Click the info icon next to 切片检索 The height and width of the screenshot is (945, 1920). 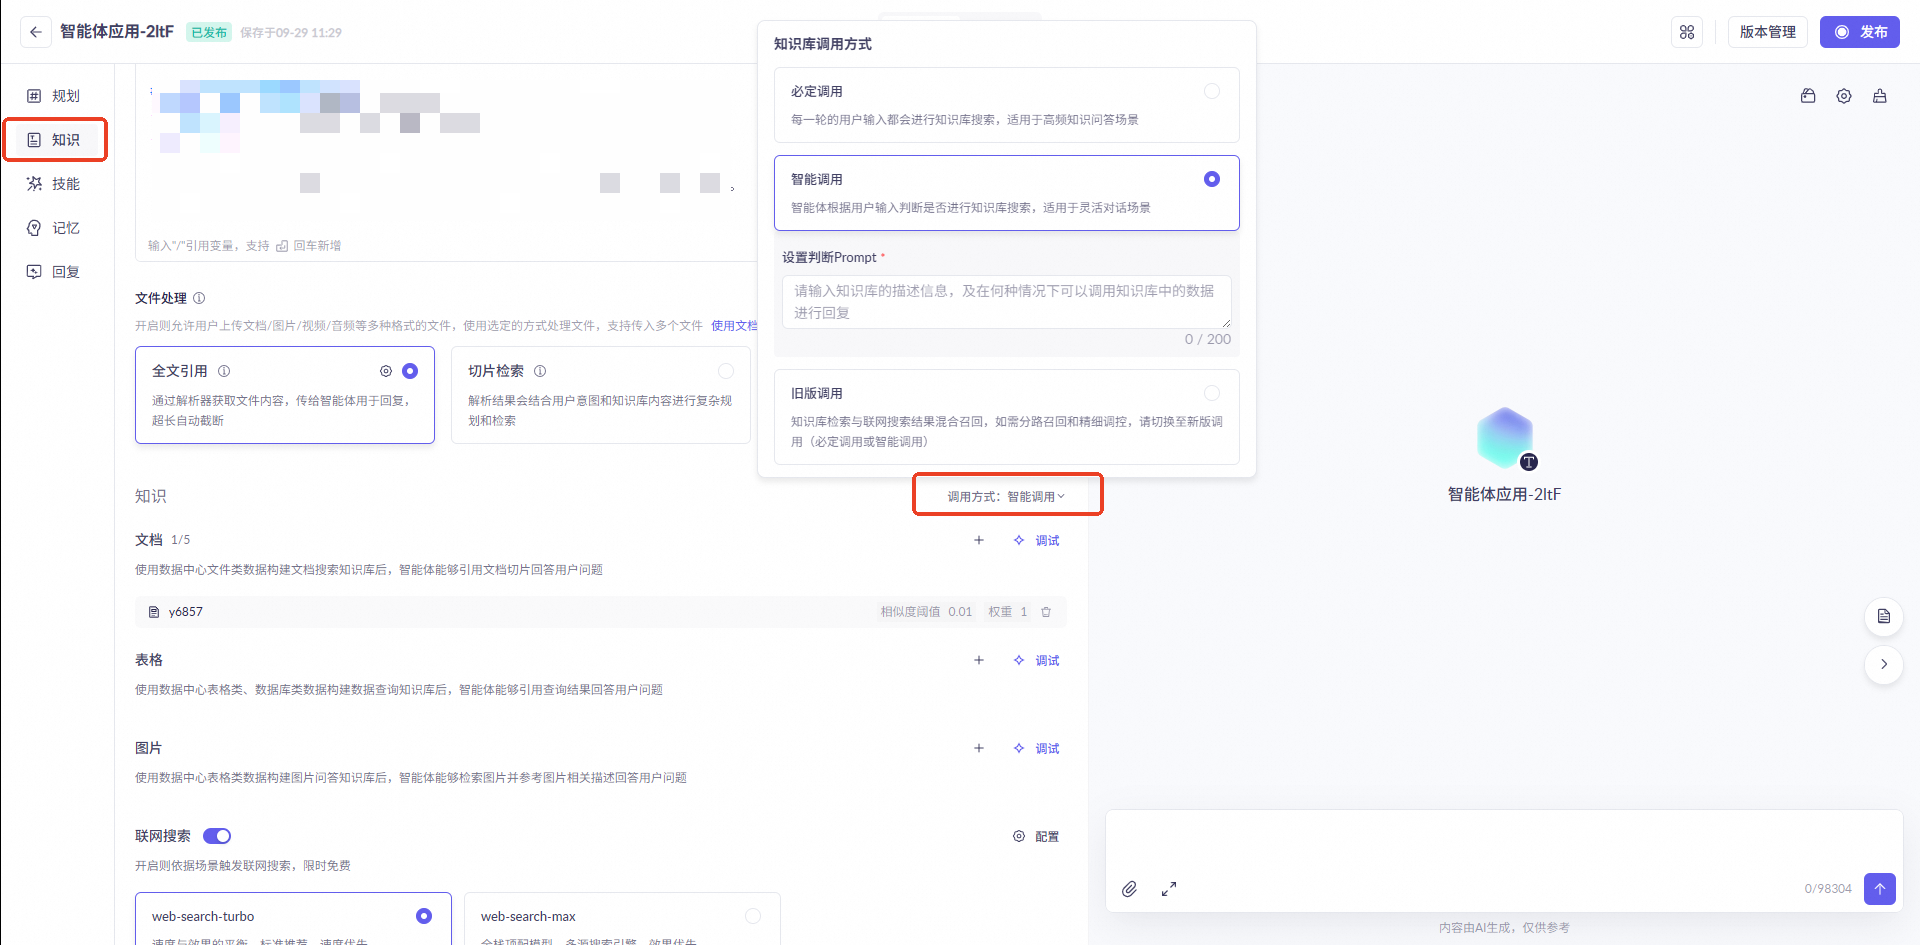[540, 371]
